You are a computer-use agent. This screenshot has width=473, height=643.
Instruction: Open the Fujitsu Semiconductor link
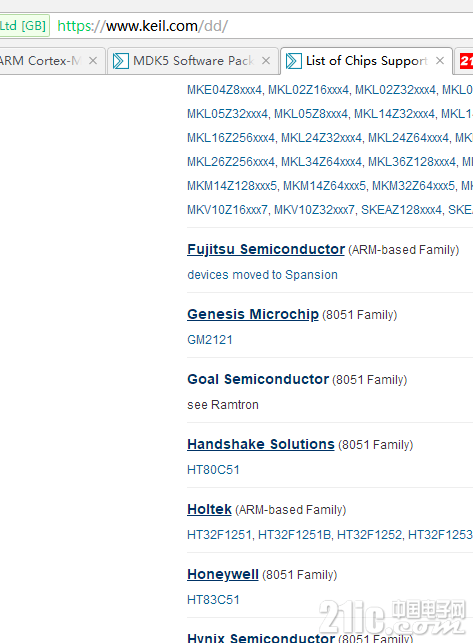tap(266, 249)
